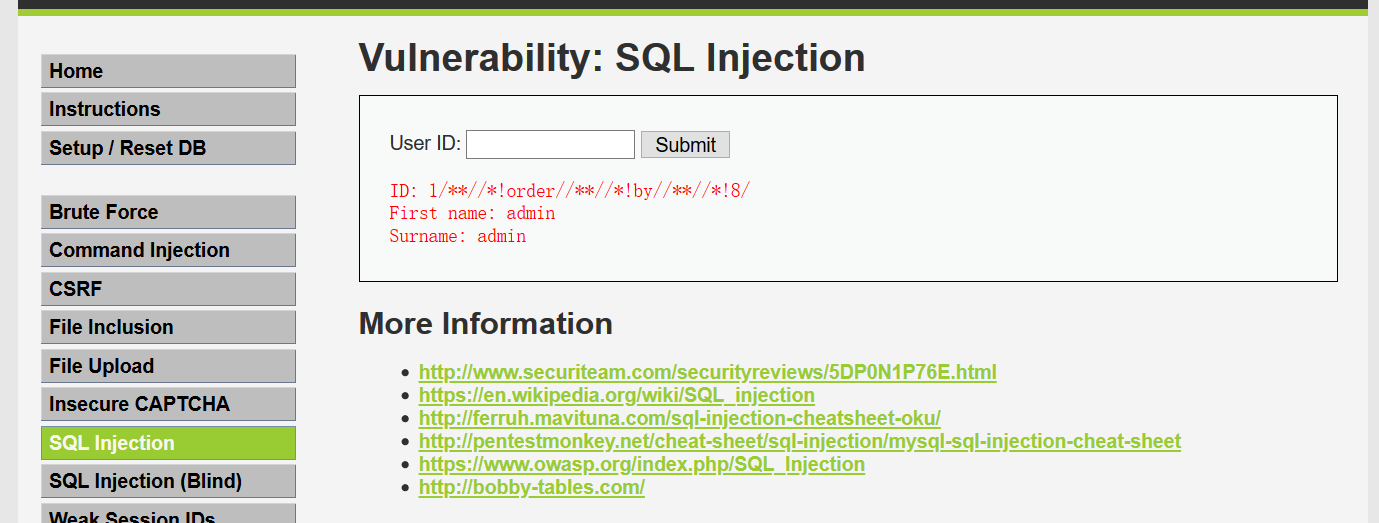Screen dimensions: 1379x523
Task: Follow the ferruh.mavituna.com cheatsheet link
Action: click(x=679, y=418)
